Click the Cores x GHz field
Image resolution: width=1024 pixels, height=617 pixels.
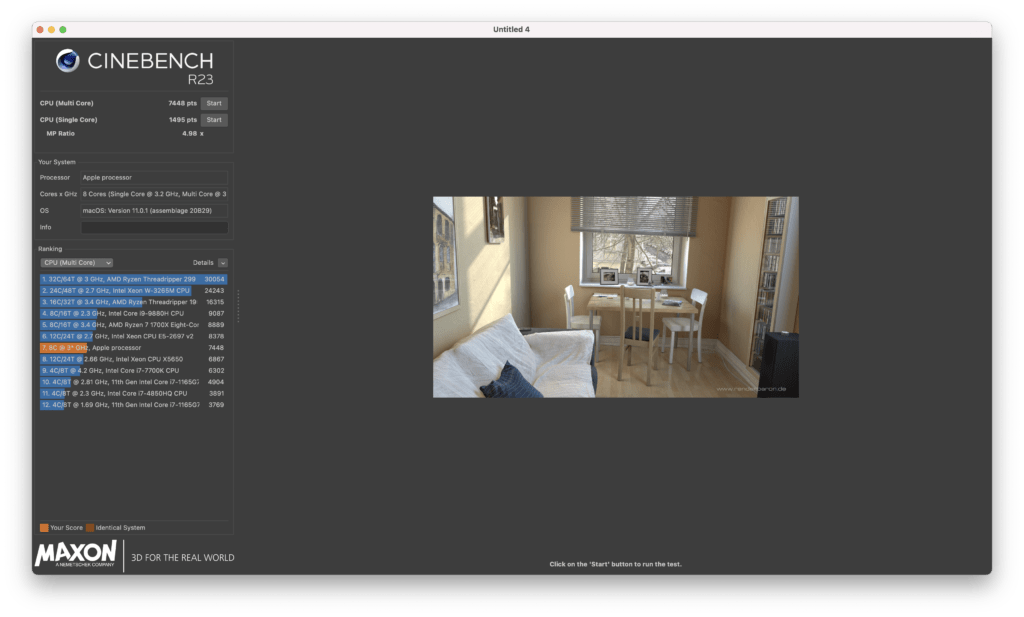pos(154,194)
